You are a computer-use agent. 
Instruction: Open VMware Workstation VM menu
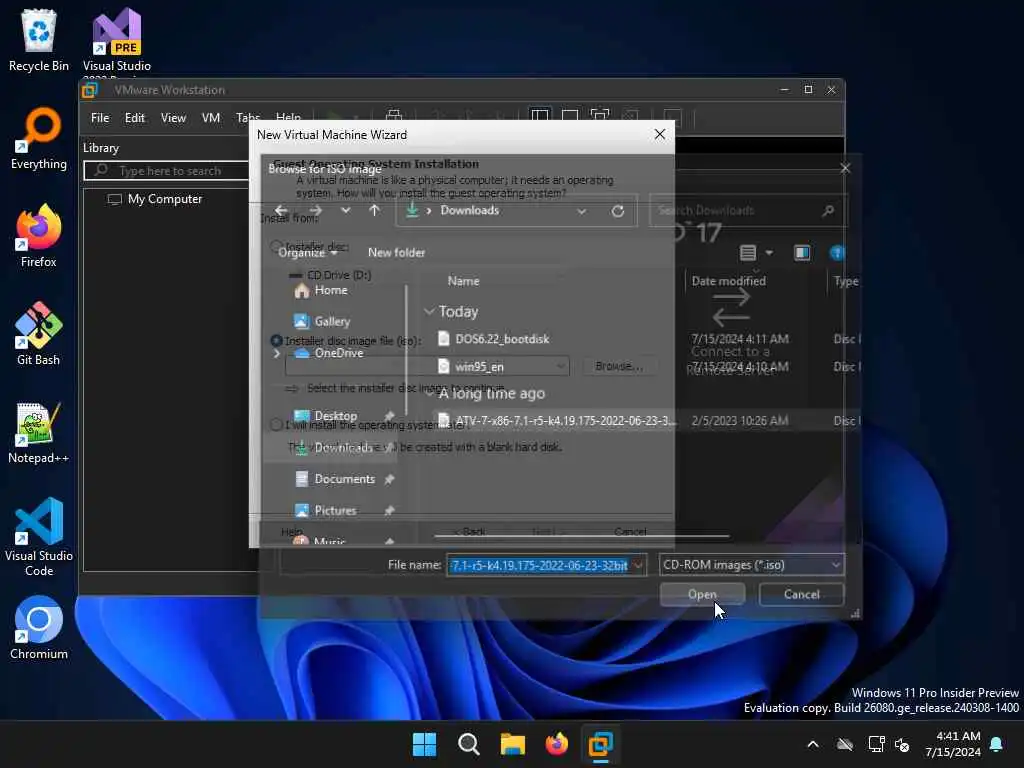[210, 118]
